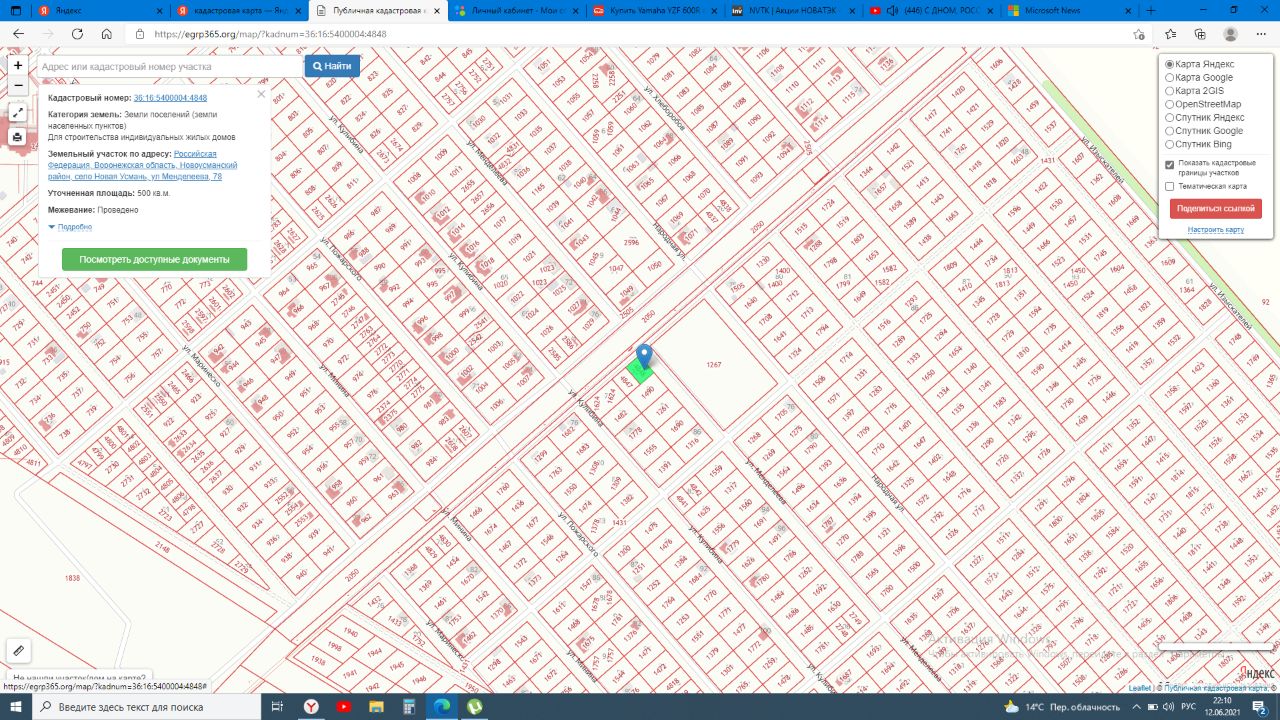The width and height of the screenshot is (1280, 720).
Task: Launch Yandex Browser from taskbar
Action: pyautogui.click(x=311, y=706)
